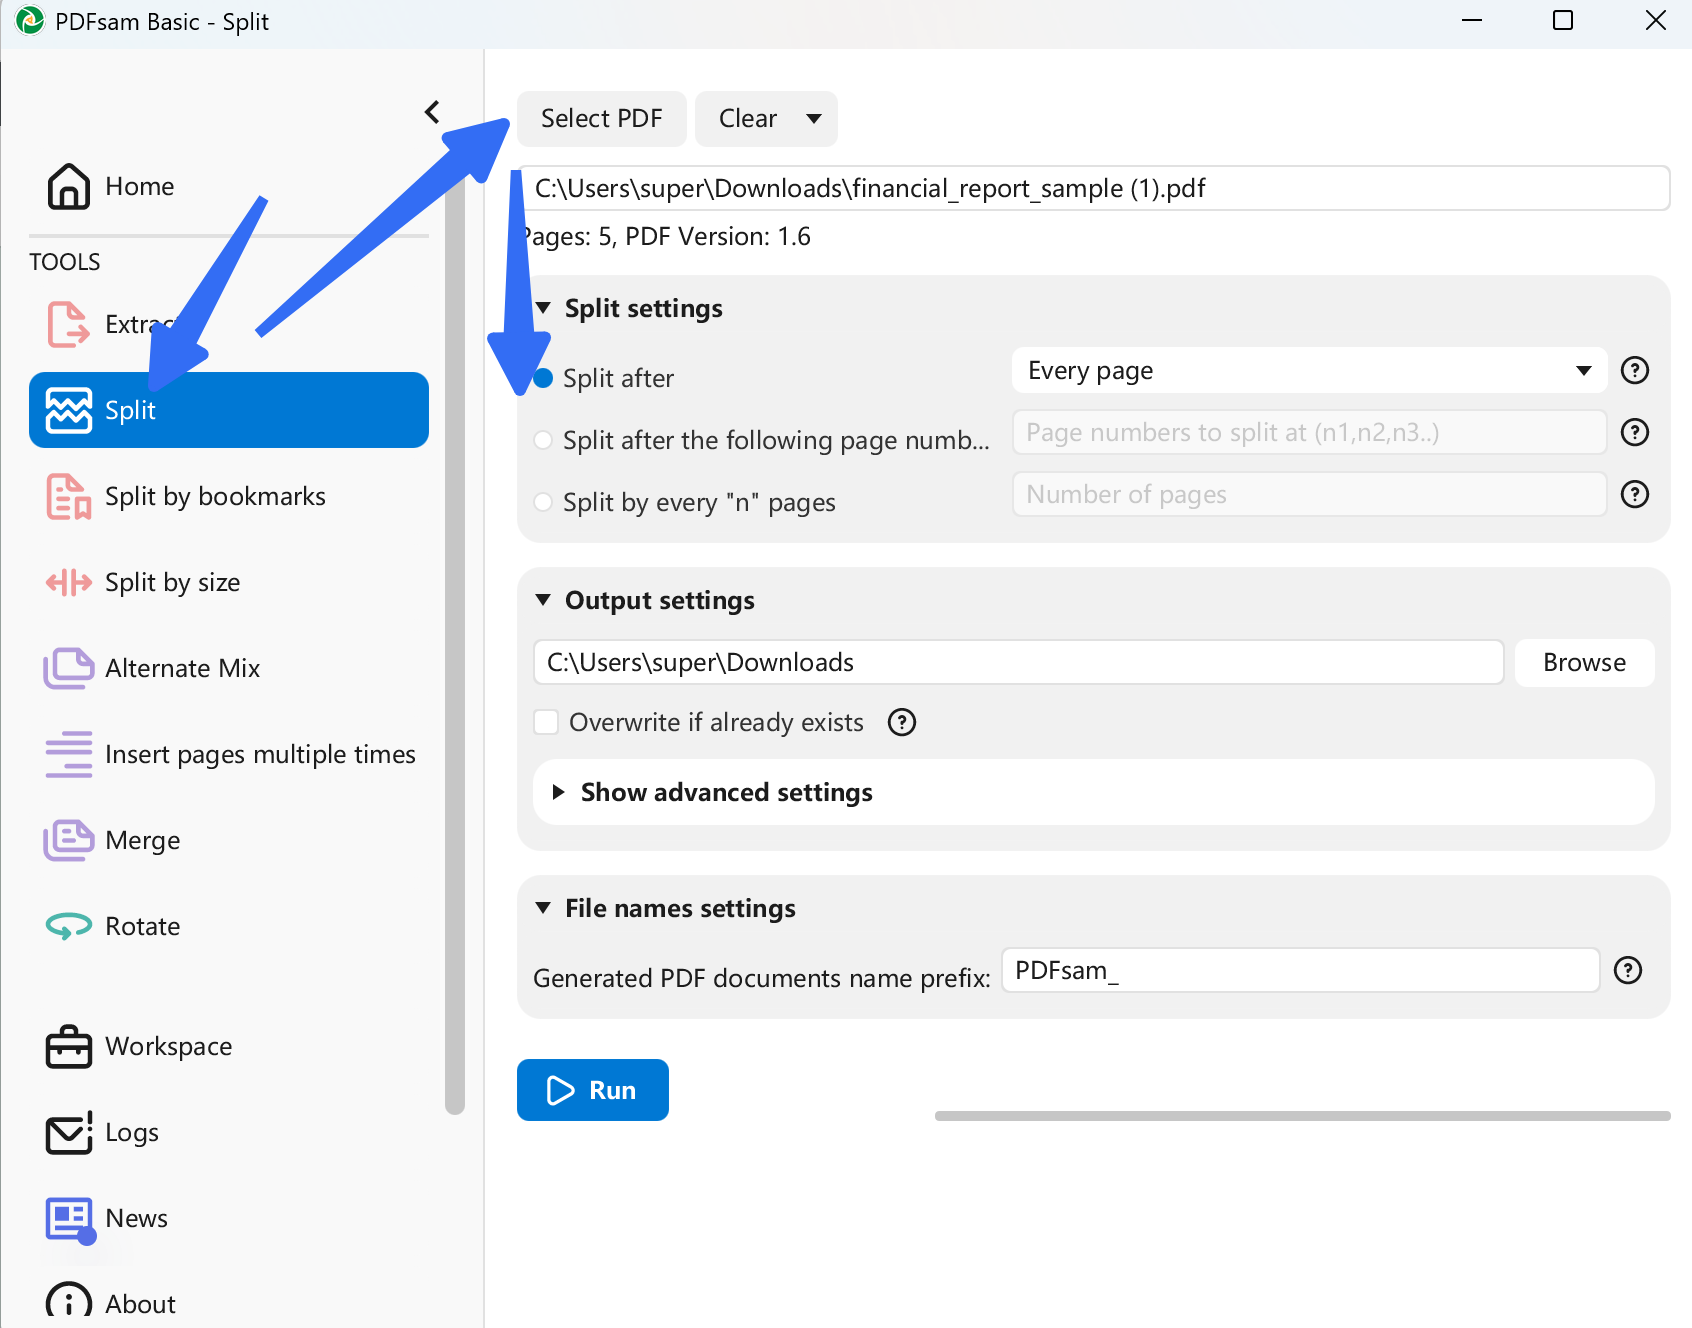
Task: Select the Split after radio button
Action: click(543, 378)
